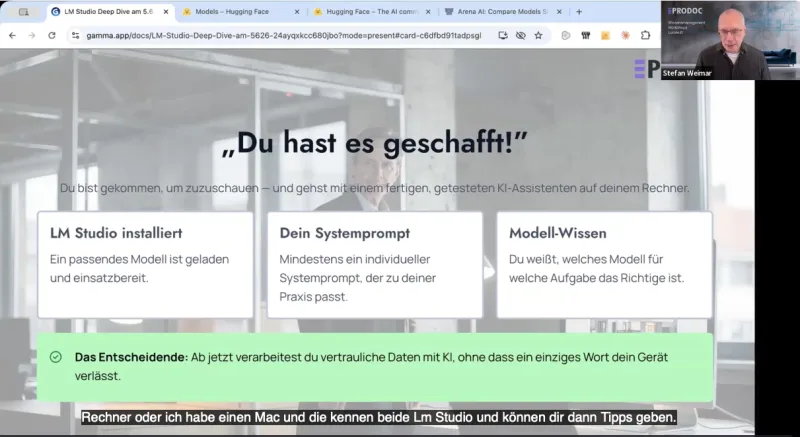Click the tab-group button left of the first tab
The height and width of the screenshot is (437, 800).
tap(23, 12)
